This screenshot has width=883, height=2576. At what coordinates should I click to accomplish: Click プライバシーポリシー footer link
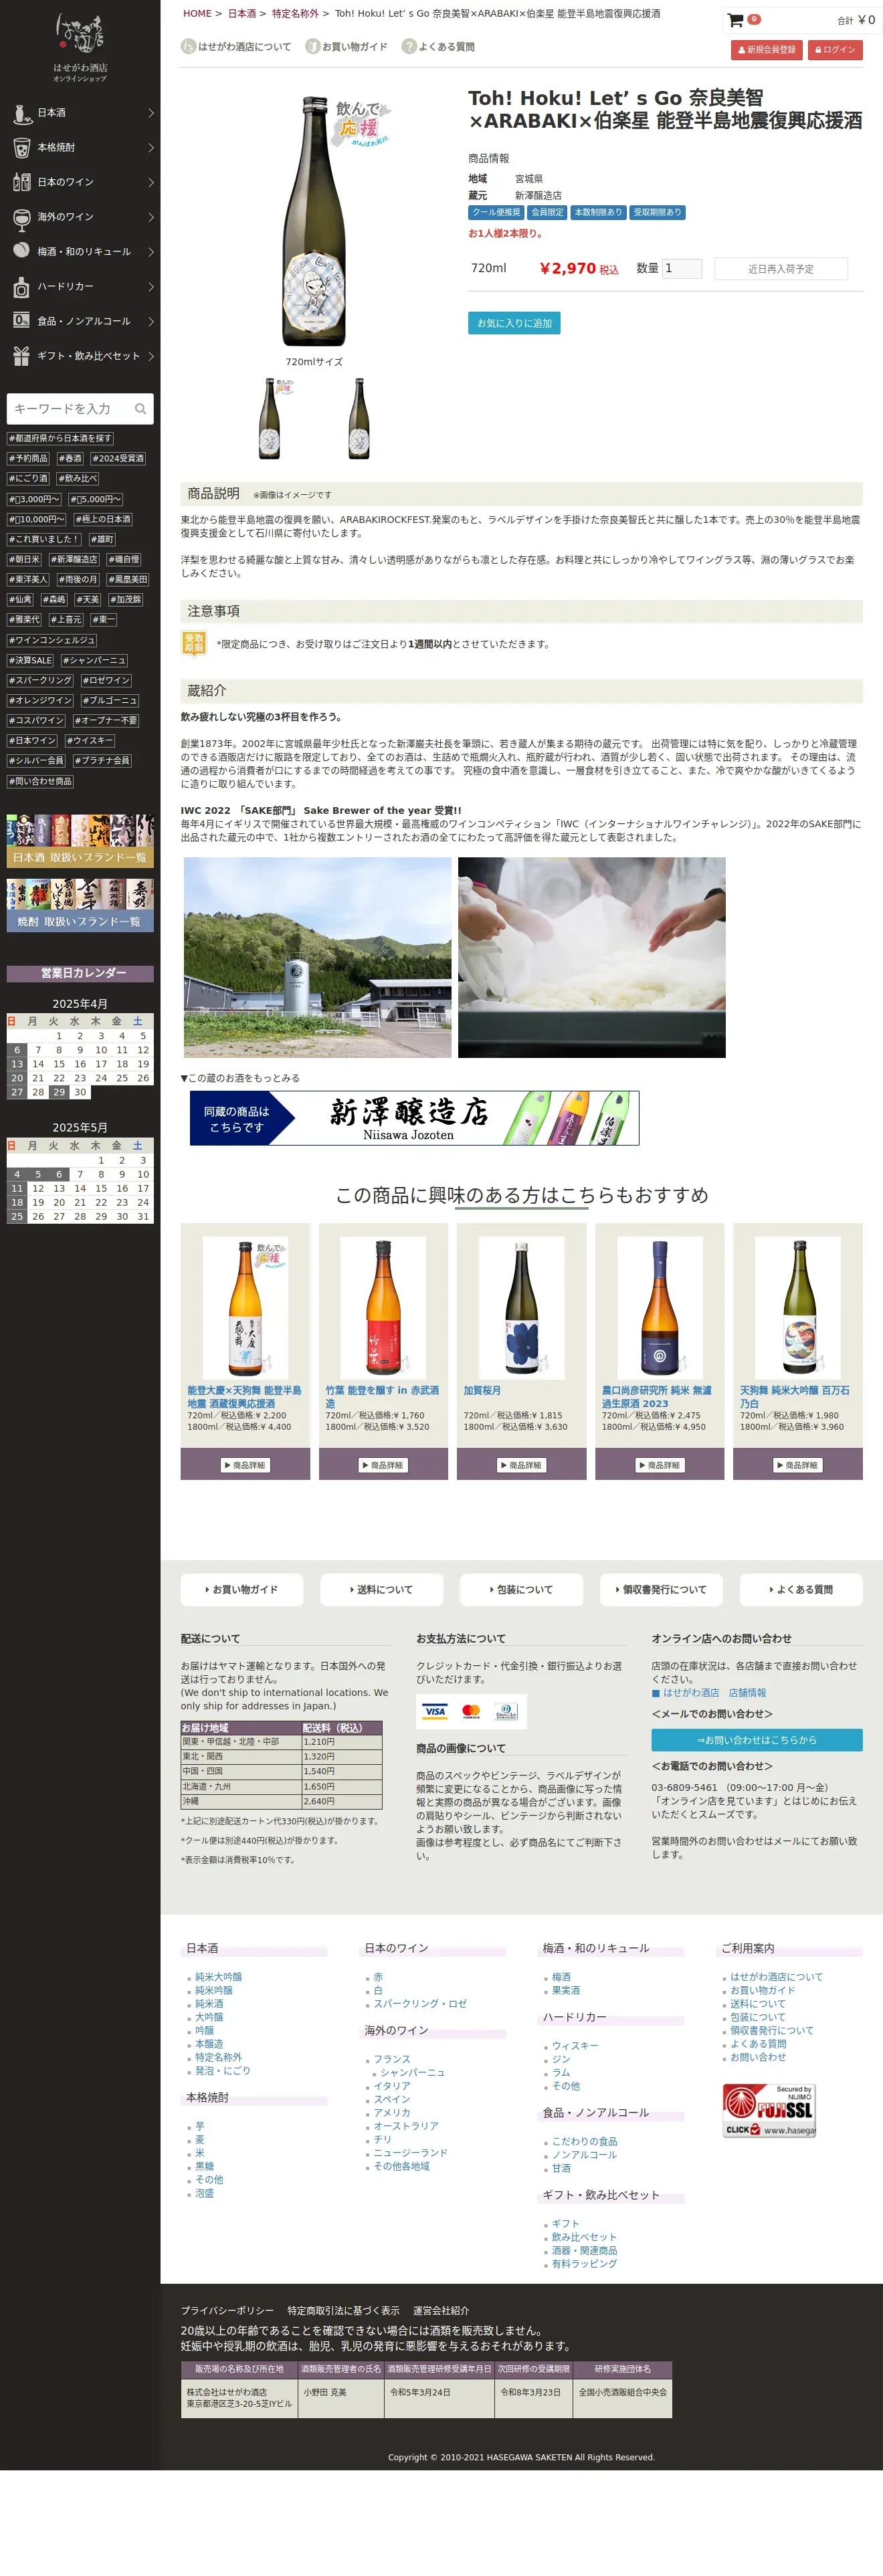click(227, 2310)
